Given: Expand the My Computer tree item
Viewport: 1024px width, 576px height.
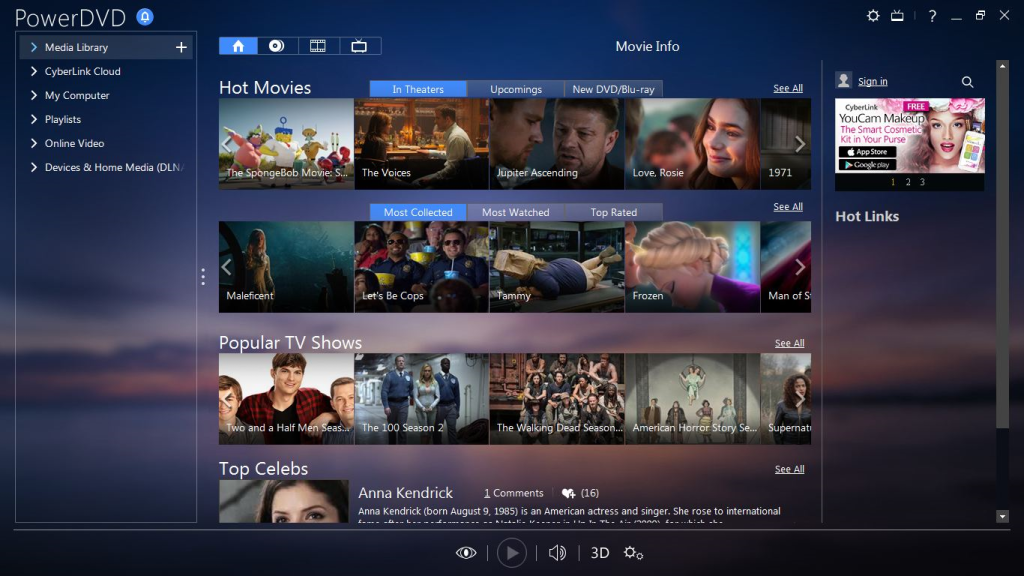Looking at the screenshot, I should pos(34,96).
